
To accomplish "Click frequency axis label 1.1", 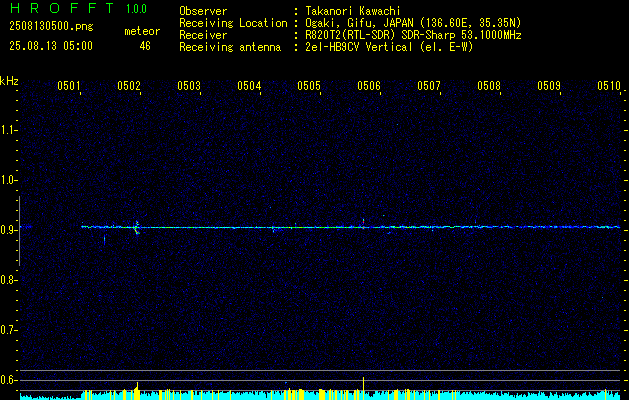I will [x=8, y=130].
